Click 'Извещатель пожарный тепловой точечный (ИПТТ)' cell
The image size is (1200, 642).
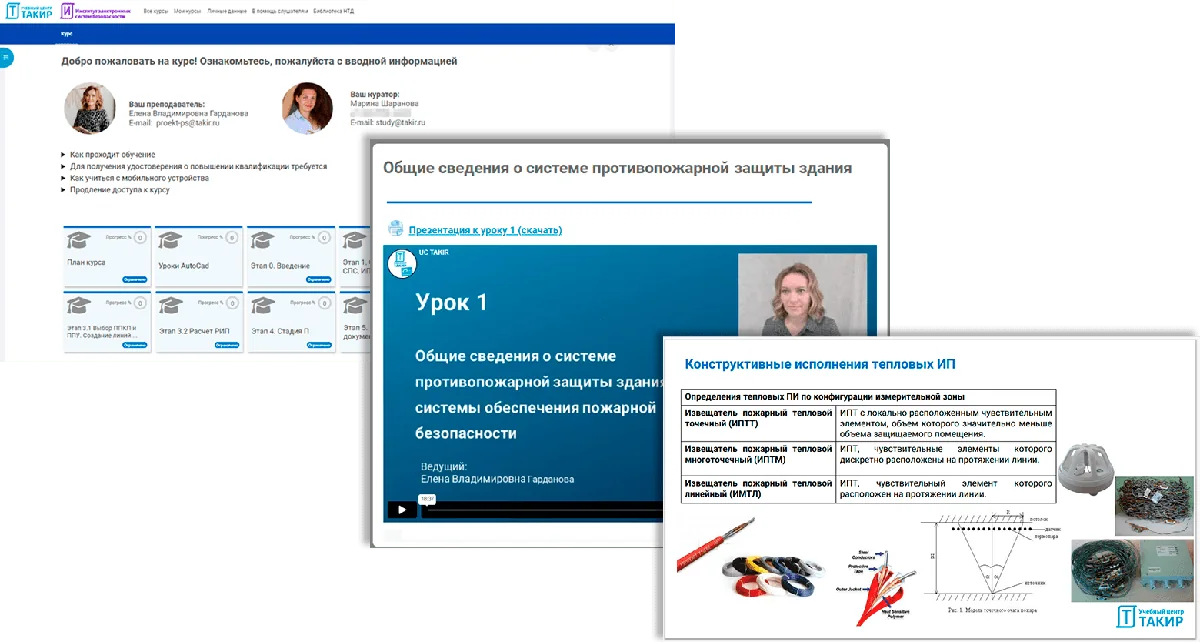click(759, 423)
